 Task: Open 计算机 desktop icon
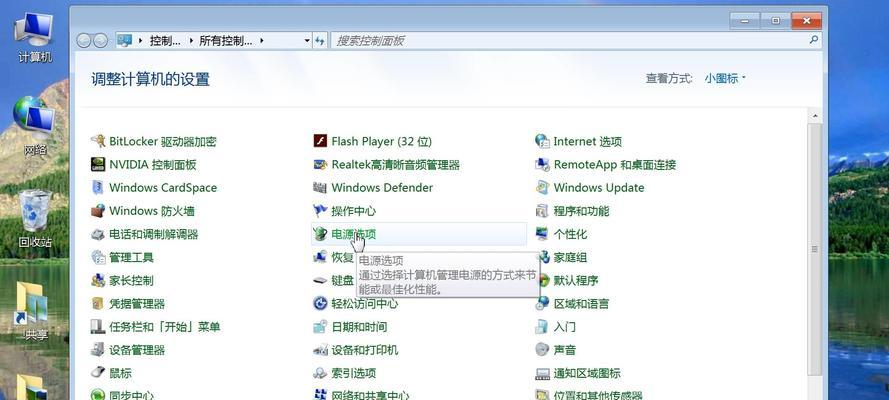pos(35,37)
